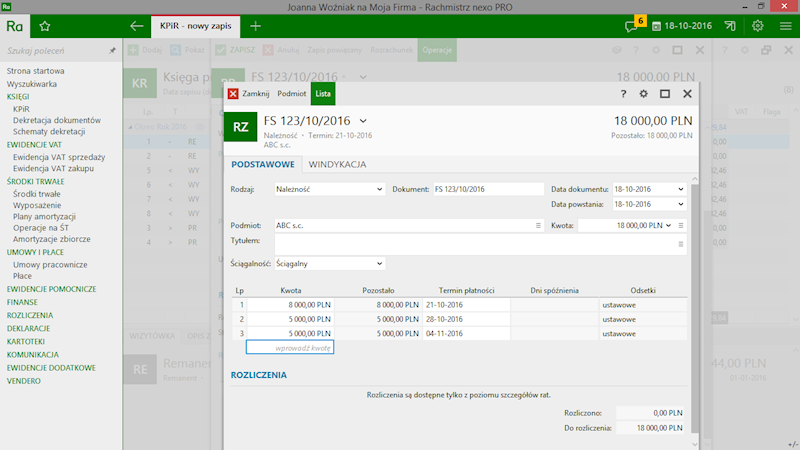Select installment amount 8 000,00 PLN Kwota cell
This screenshot has height=450, width=800.
tap(290, 305)
